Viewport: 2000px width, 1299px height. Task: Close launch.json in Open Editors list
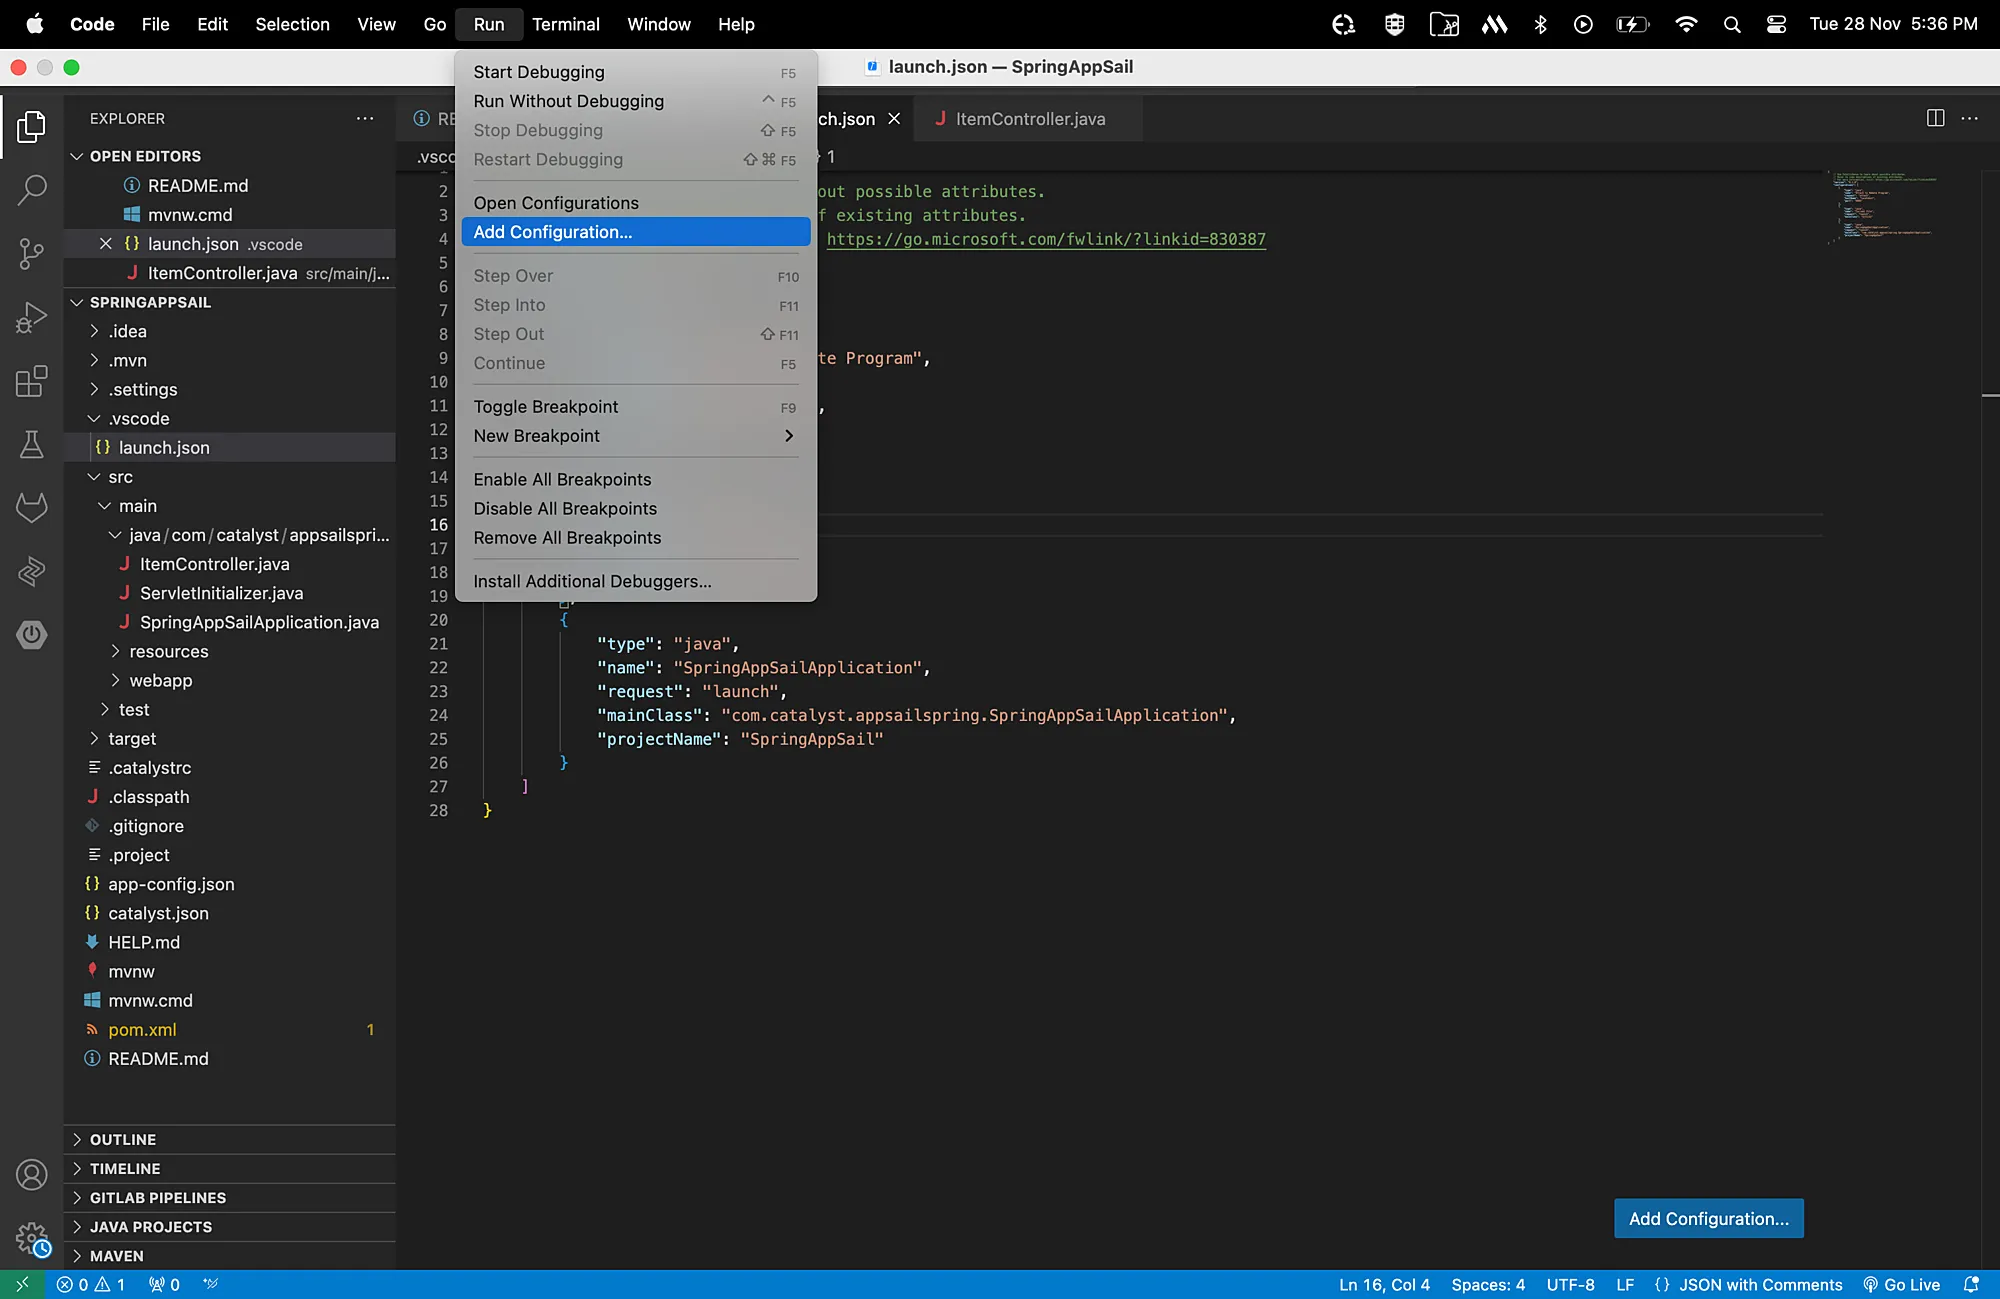[105, 244]
